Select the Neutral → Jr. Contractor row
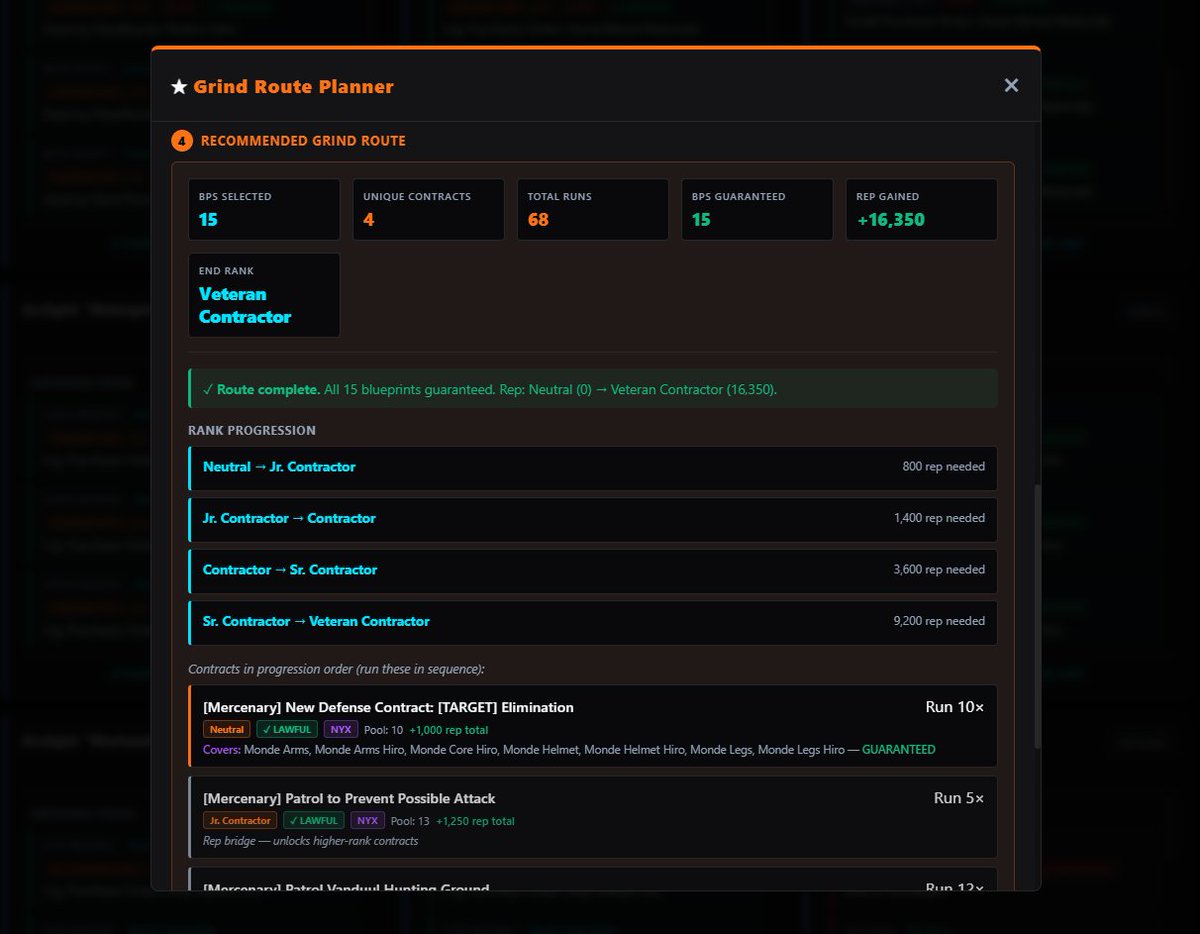The width and height of the screenshot is (1200, 934). pos(593,467)
